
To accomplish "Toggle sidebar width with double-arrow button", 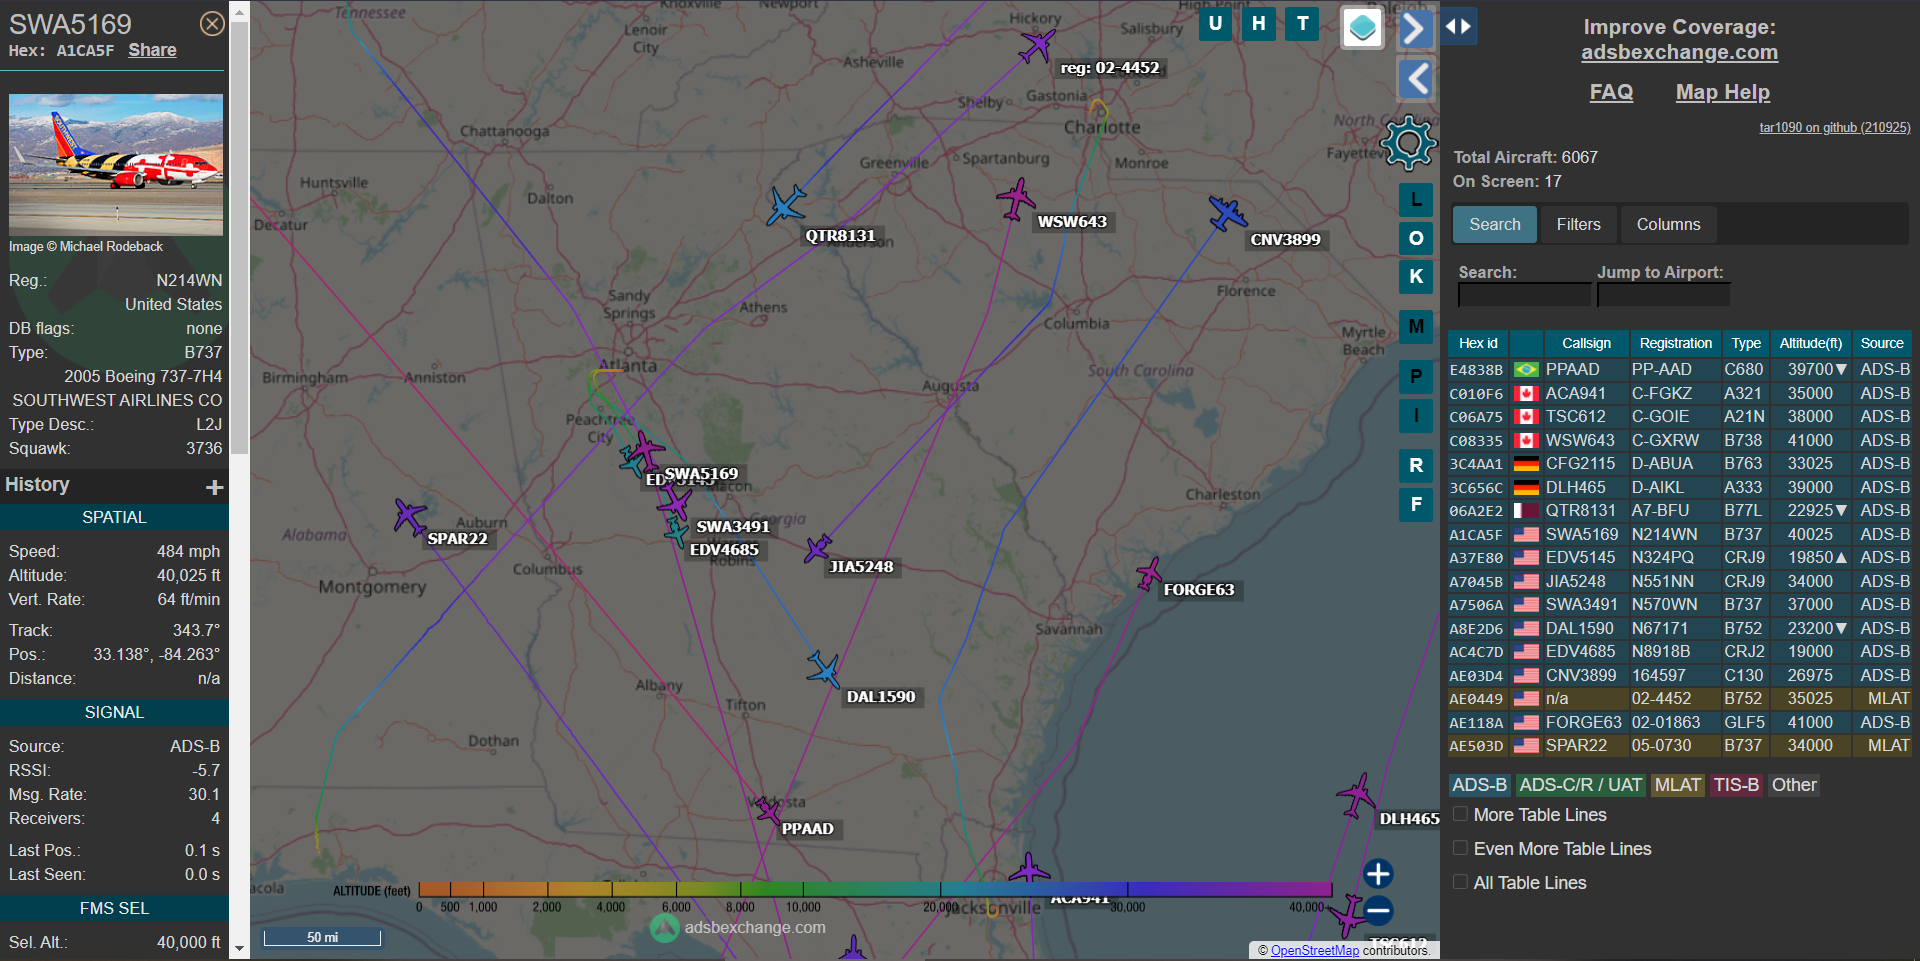I will pyautogui.click(x=1459, y=27).
